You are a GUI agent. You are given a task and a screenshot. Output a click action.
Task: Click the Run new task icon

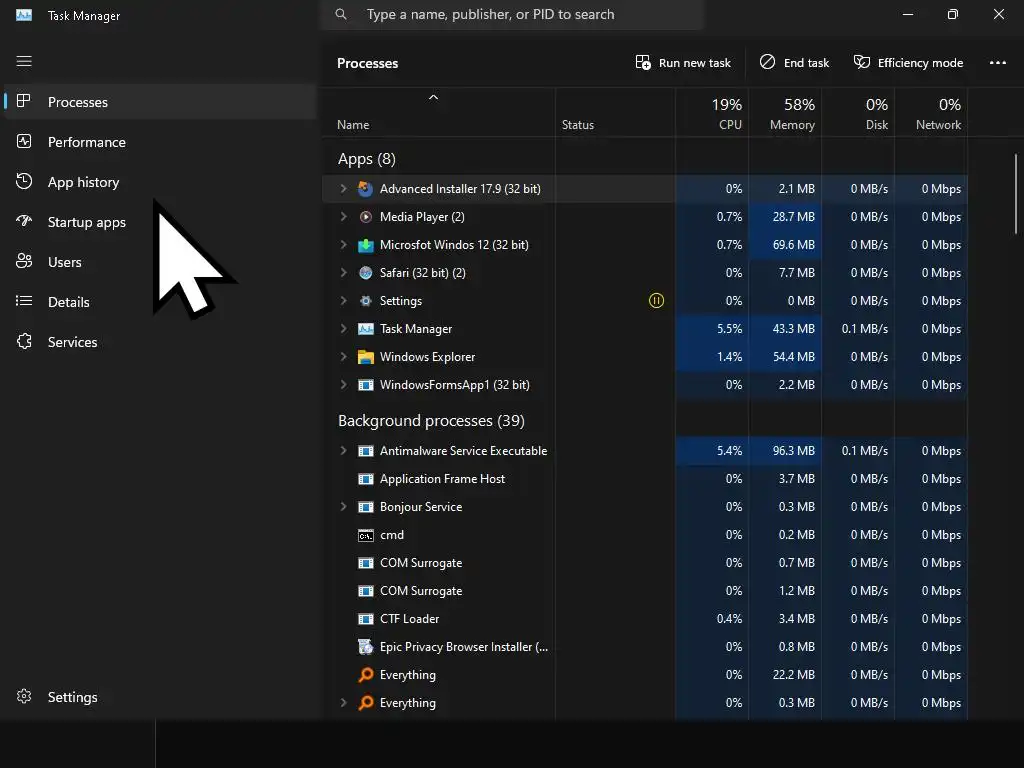(x=643, y=62)
